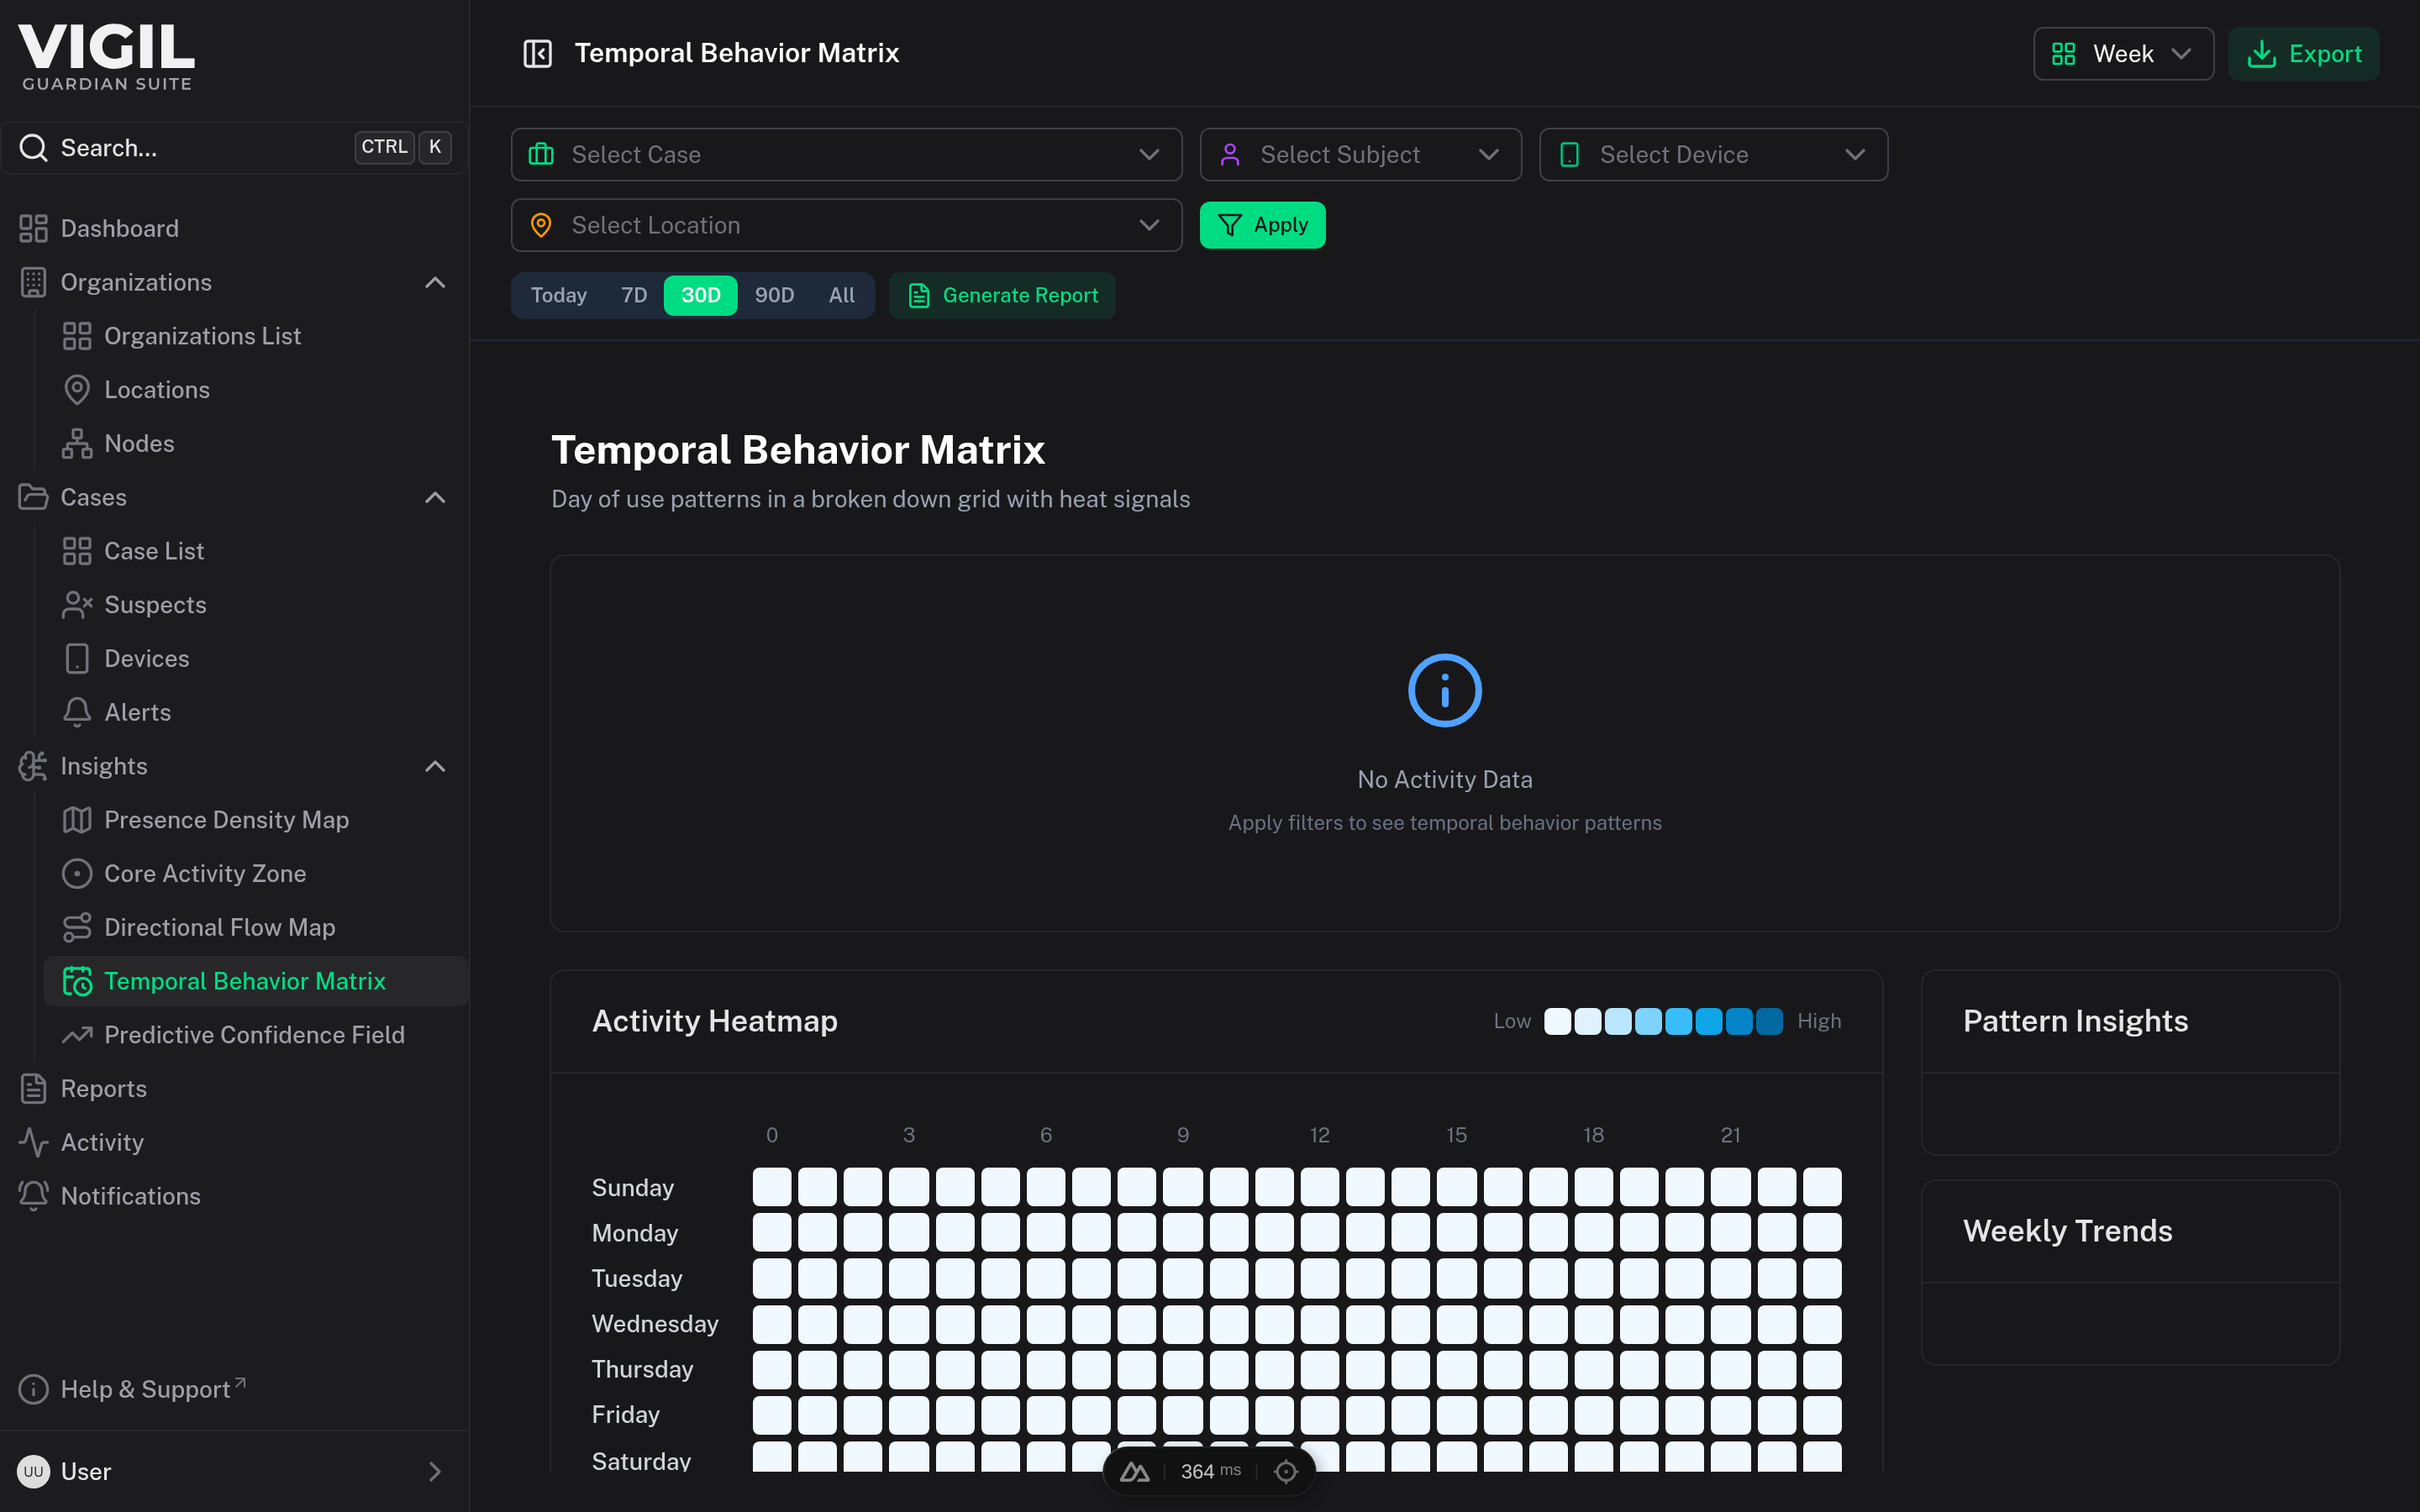
Task: Select the All time range
Action: coord(841,296)
